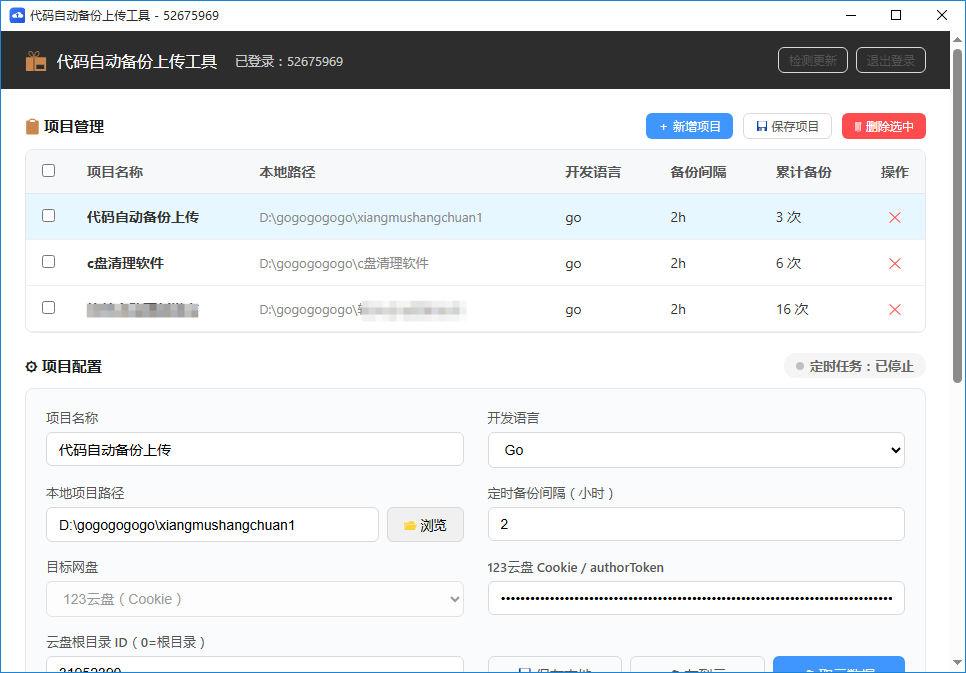This screenshot has height=673, width=966.
Task: Check the checkbox of the 16 次 row
Action: pos(49,308)
